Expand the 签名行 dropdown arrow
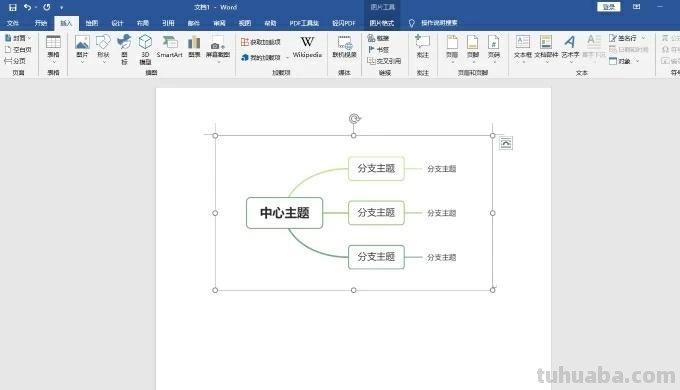The height and width of the screenshot is (390, 680). 643,38
